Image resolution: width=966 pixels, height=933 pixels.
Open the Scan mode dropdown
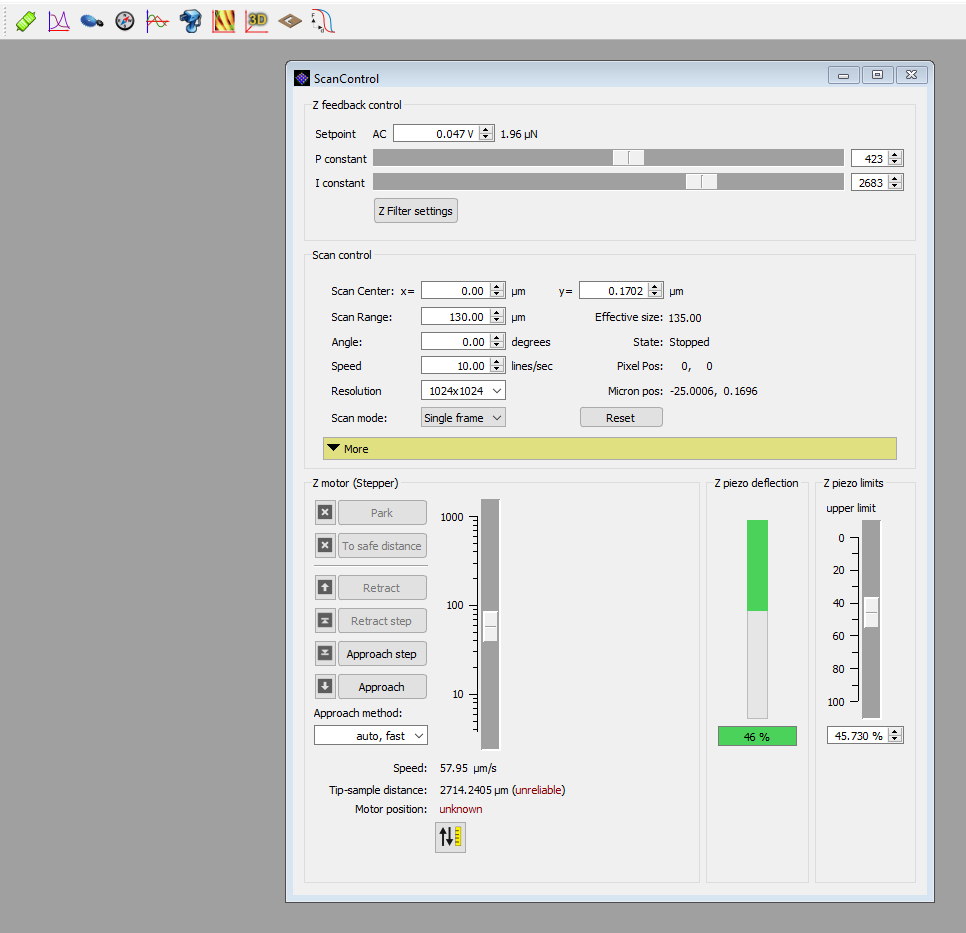point(463,418)
